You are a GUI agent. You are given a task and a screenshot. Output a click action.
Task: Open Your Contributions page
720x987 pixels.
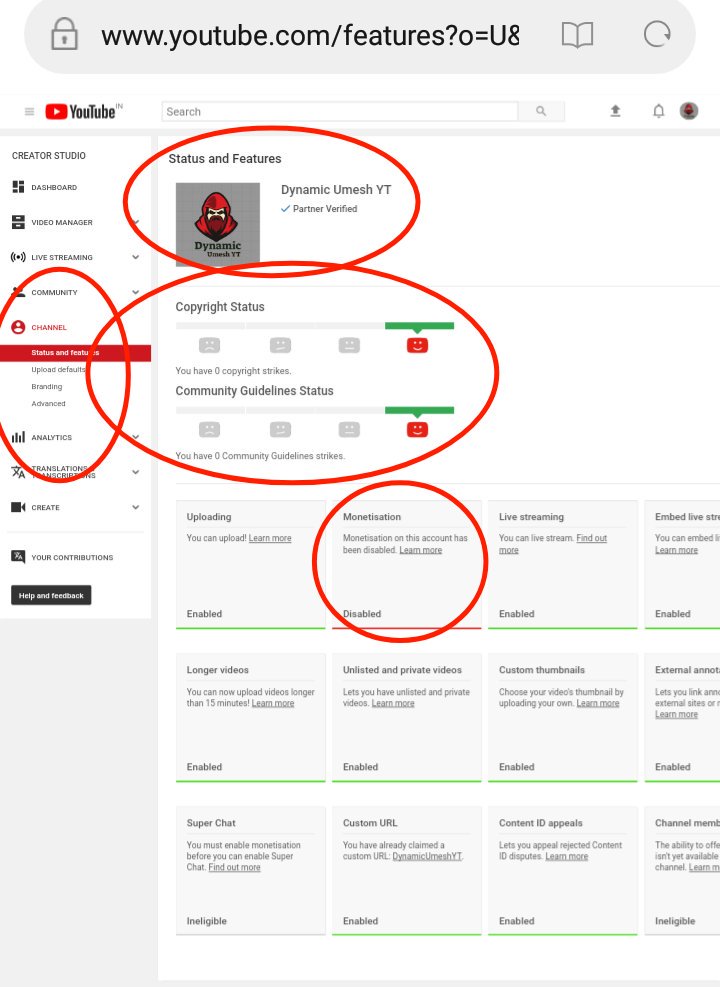[x=72, y=557]
